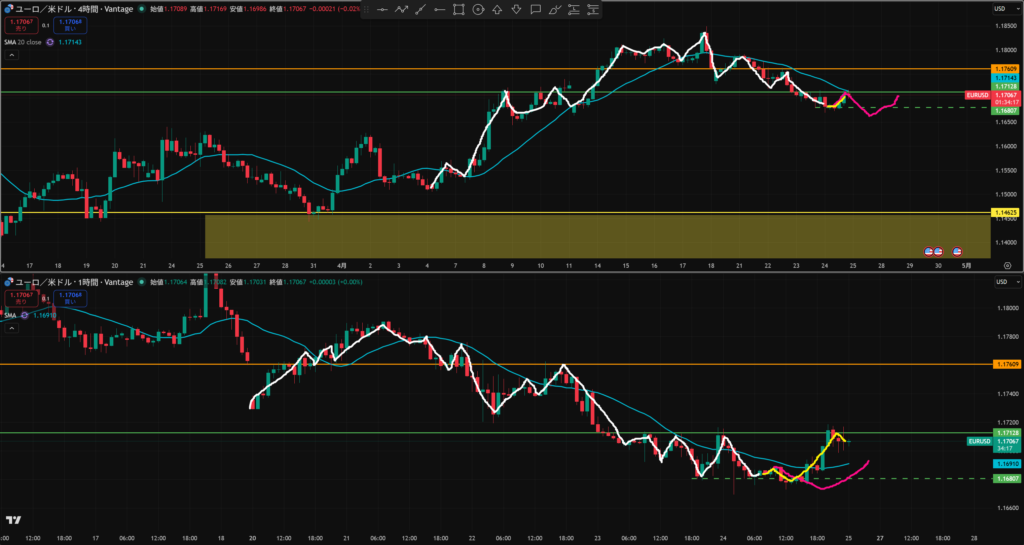This screenshot has width=1024, height=545.
Task: Select the comment callout tool
Action: (x=535, y=10)
